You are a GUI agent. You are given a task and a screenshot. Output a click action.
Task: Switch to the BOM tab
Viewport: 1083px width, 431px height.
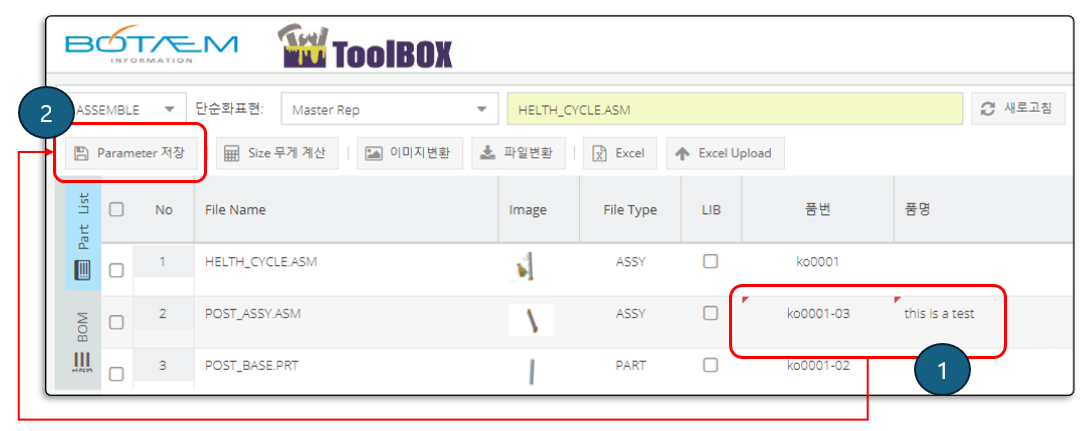pyautogui.click(x=83, y=341)
